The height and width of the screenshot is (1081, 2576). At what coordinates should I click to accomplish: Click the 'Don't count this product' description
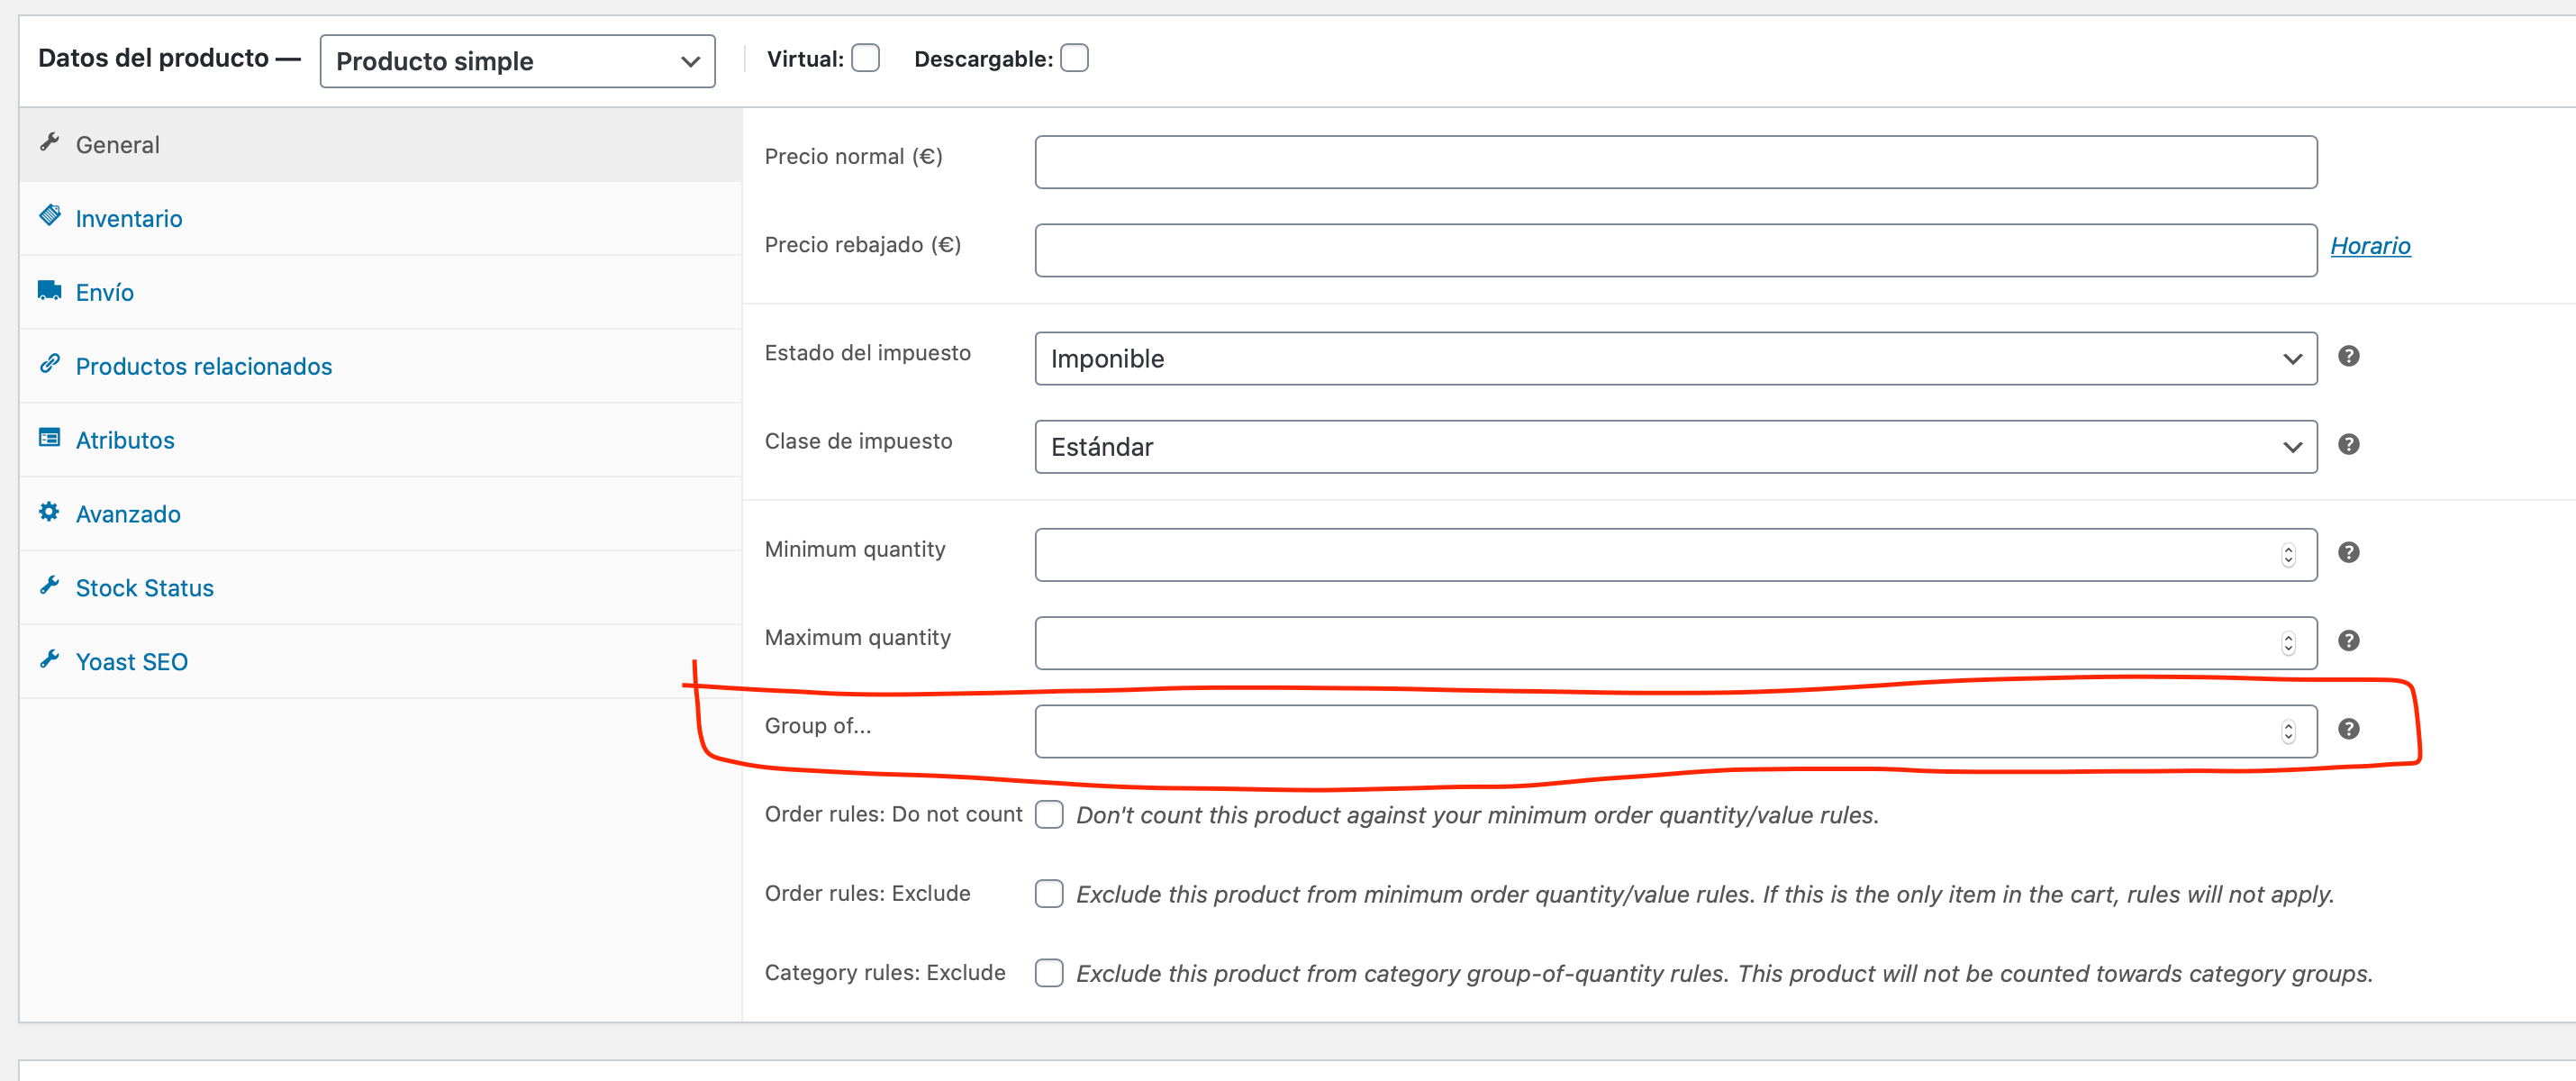1477,815
